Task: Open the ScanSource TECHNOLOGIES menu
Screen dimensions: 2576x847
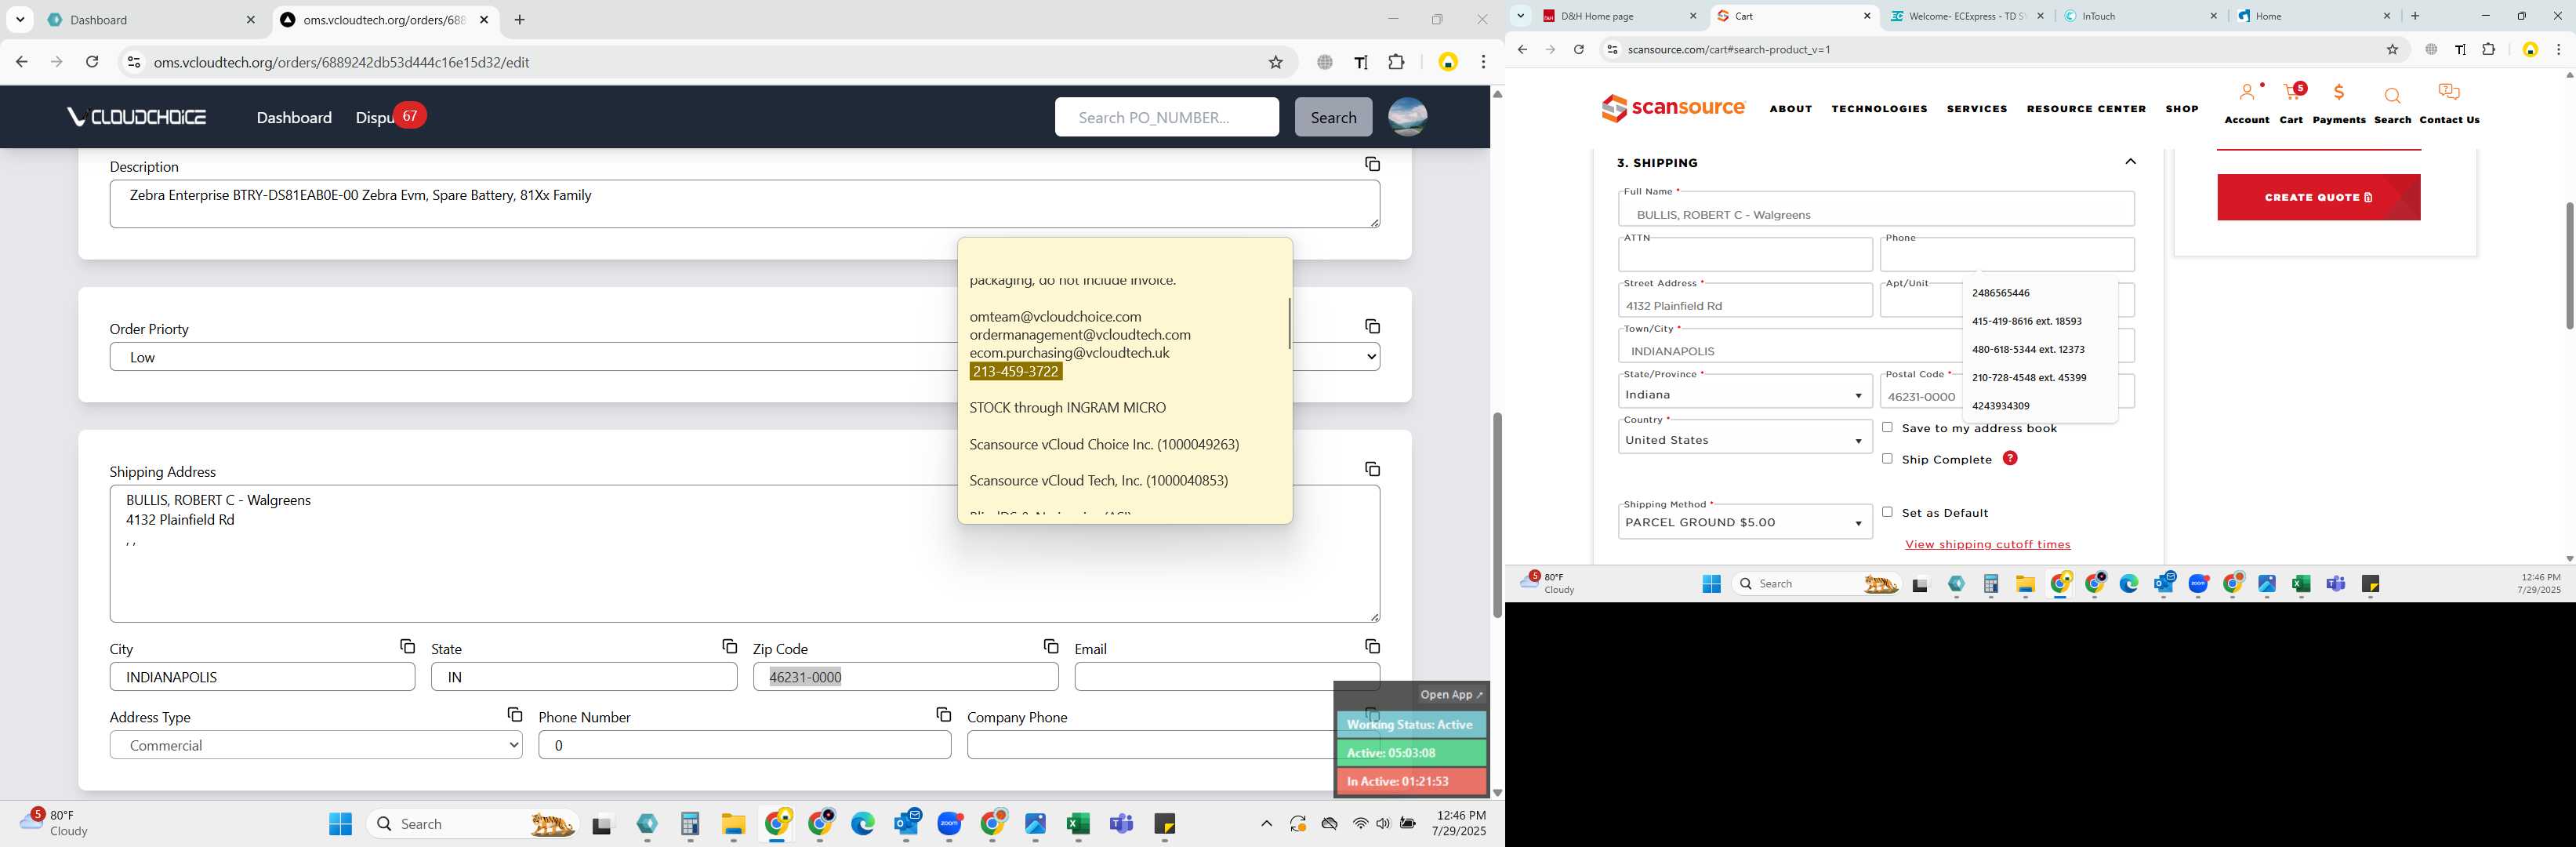Action: [x=1879, y=109]
